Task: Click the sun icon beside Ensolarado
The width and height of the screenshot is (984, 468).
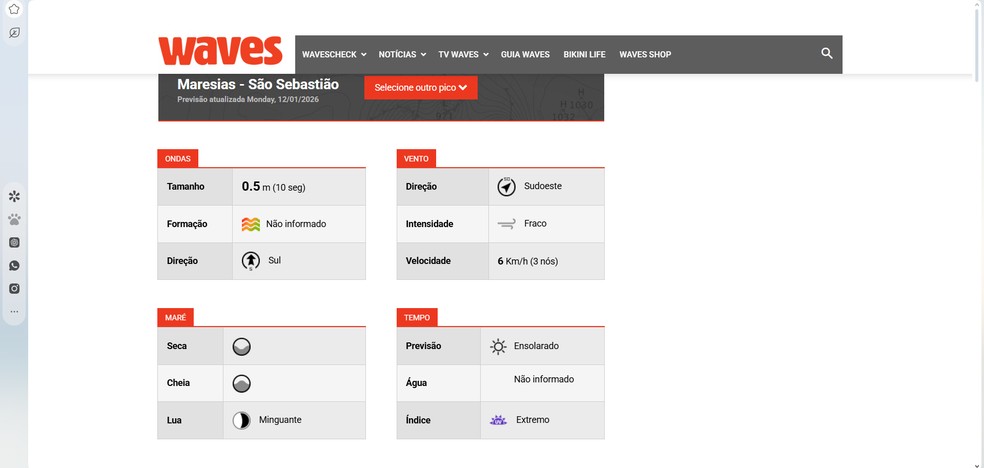Action: tap(498, 346)
